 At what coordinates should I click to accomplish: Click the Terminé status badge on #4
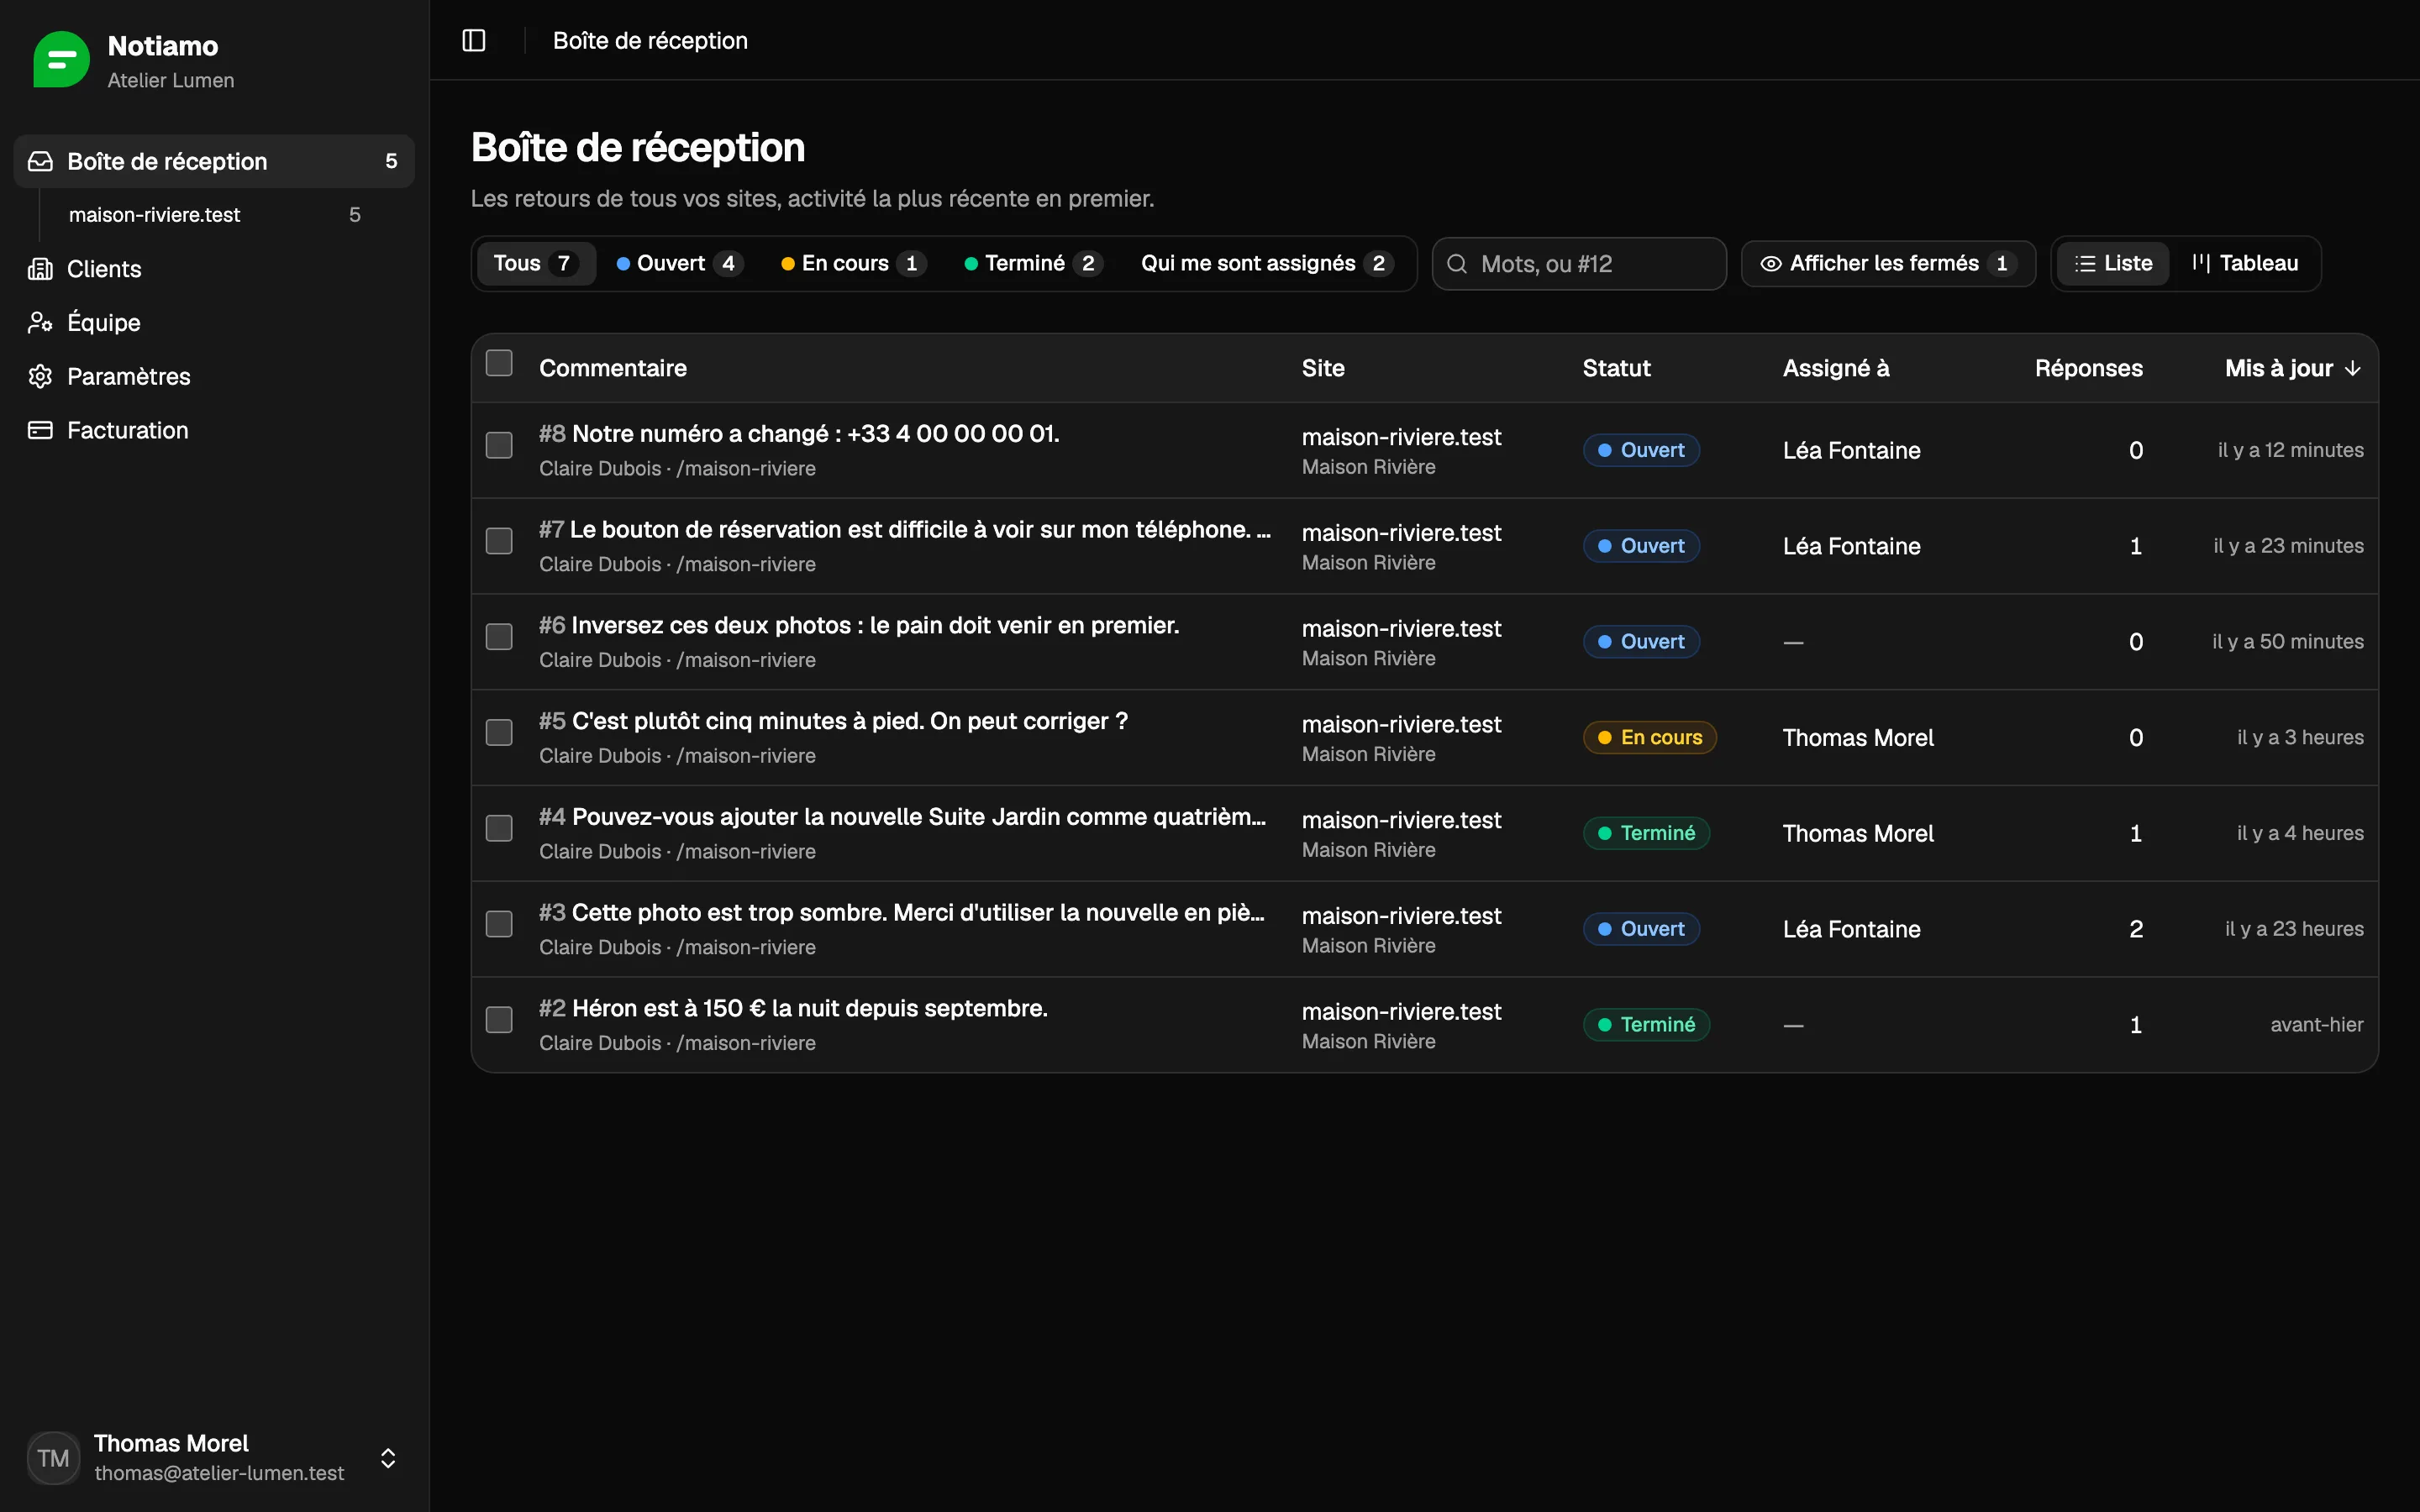pyautogui.click(x=1647, y=833)
